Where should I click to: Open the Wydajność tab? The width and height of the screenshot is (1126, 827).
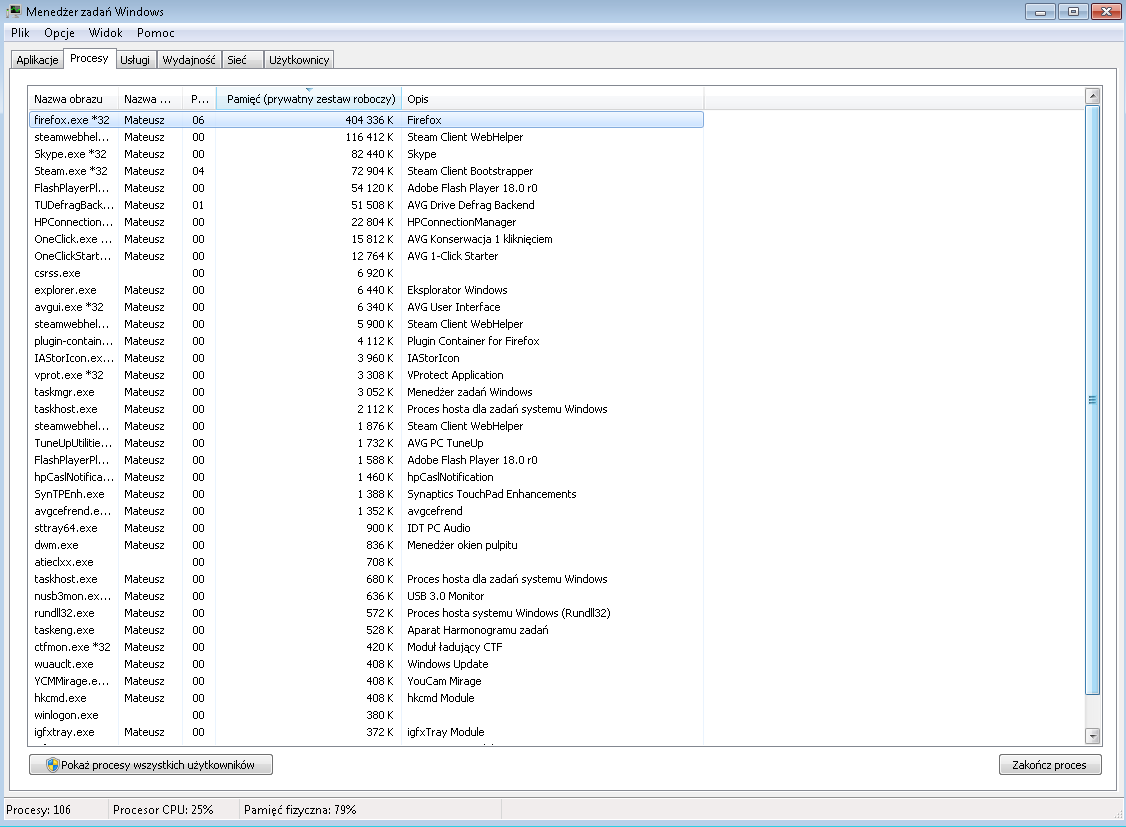(189, 60)
